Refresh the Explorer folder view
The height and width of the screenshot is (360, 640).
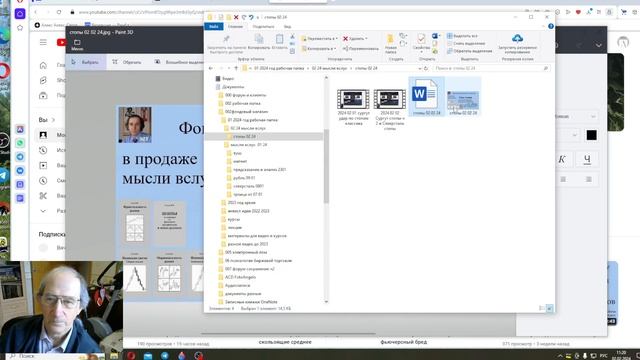click(x=426, y=68)
